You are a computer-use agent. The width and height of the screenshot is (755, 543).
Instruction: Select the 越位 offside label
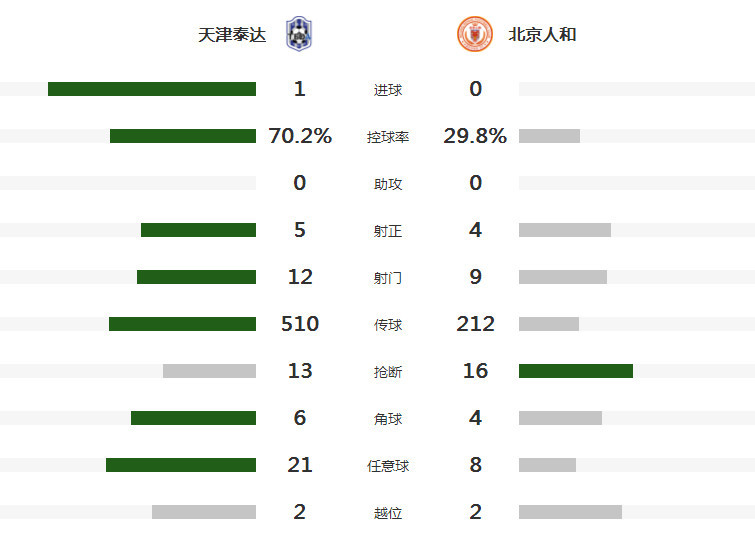pos(388,513)
